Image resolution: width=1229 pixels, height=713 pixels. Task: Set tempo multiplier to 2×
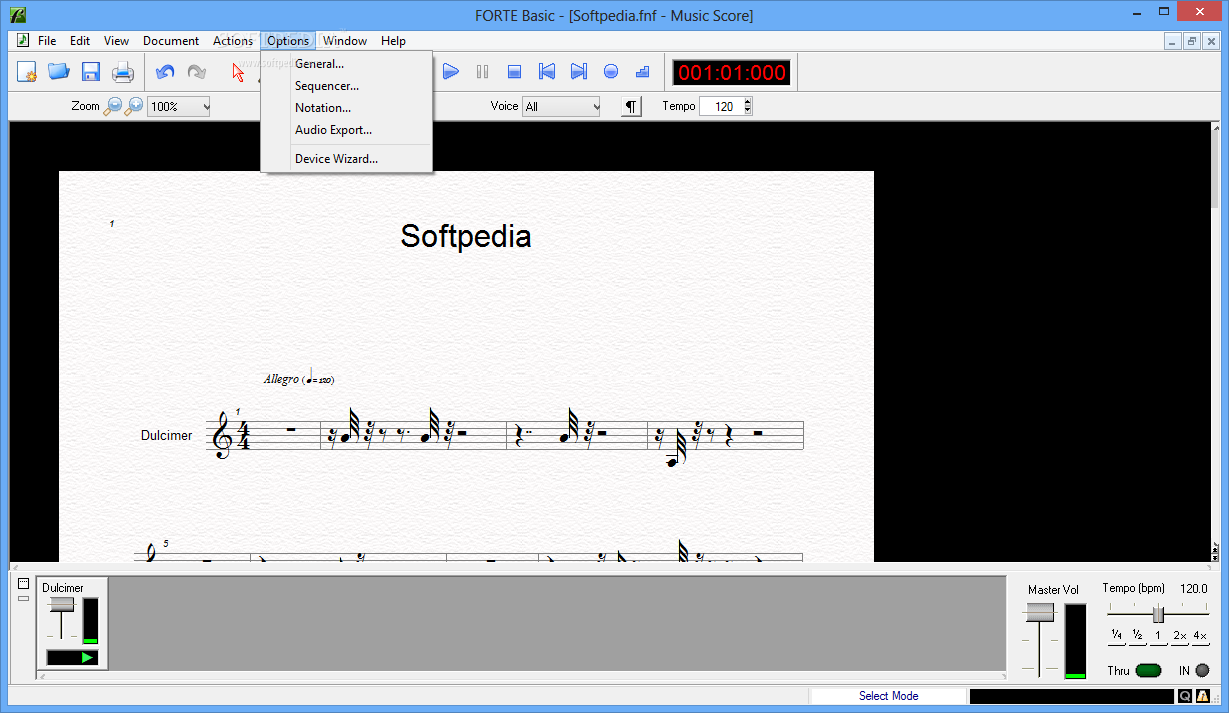[1180, 636]
